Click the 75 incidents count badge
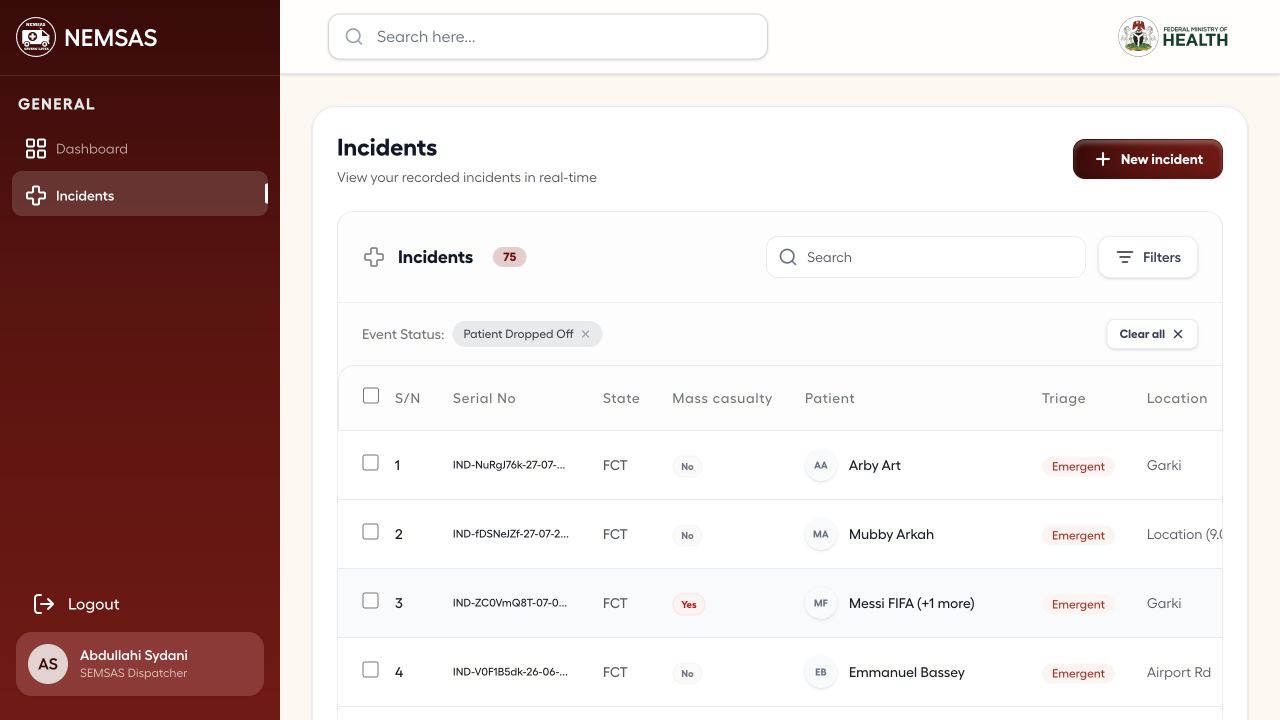Image resolution: width=1280 pixels, height=720 pixels. [x=510, y=257]
